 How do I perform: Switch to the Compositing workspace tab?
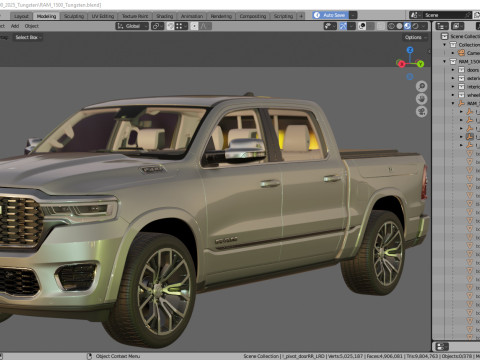(x=253, y=16)
